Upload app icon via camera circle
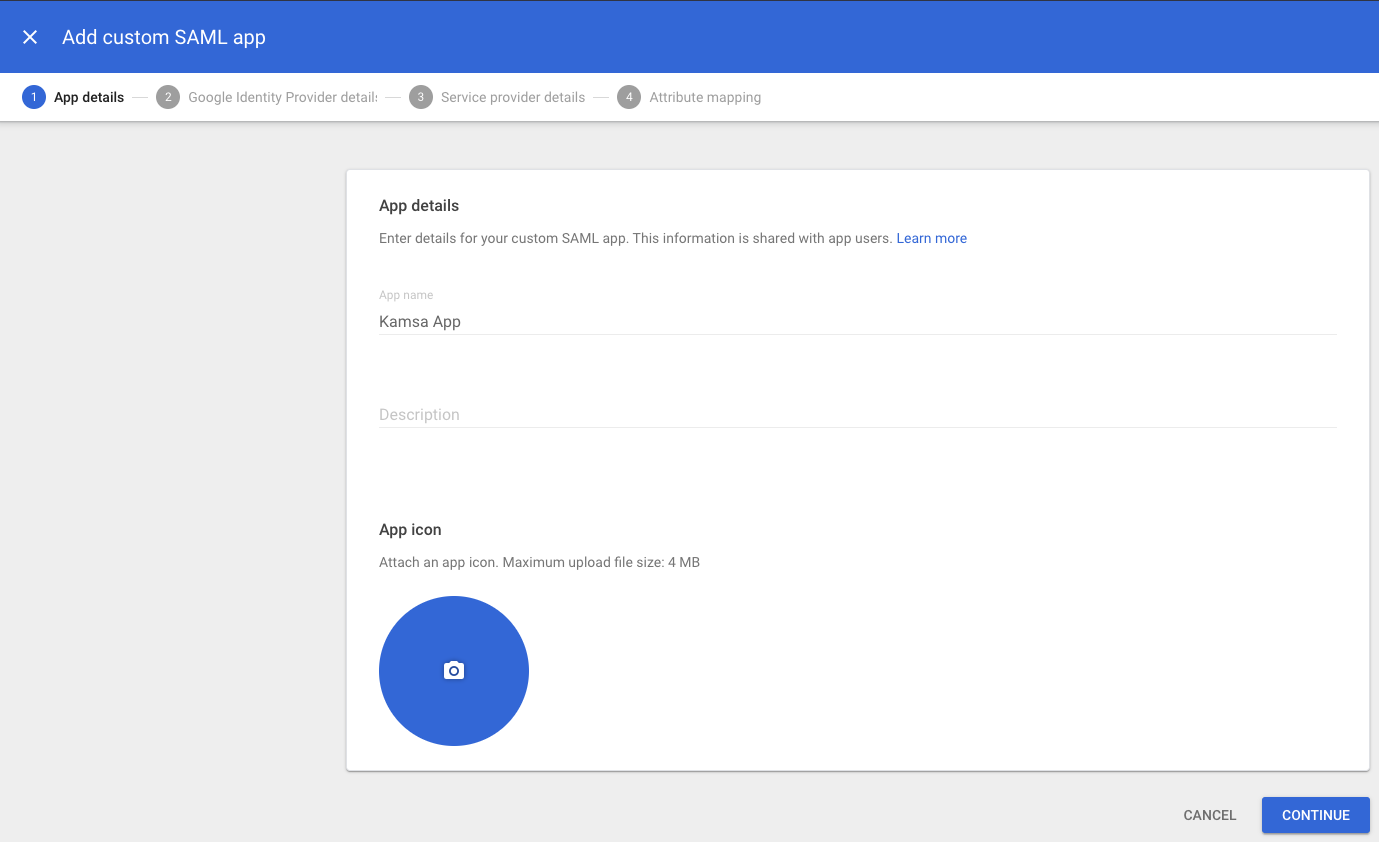 click(x=454, y=671)
